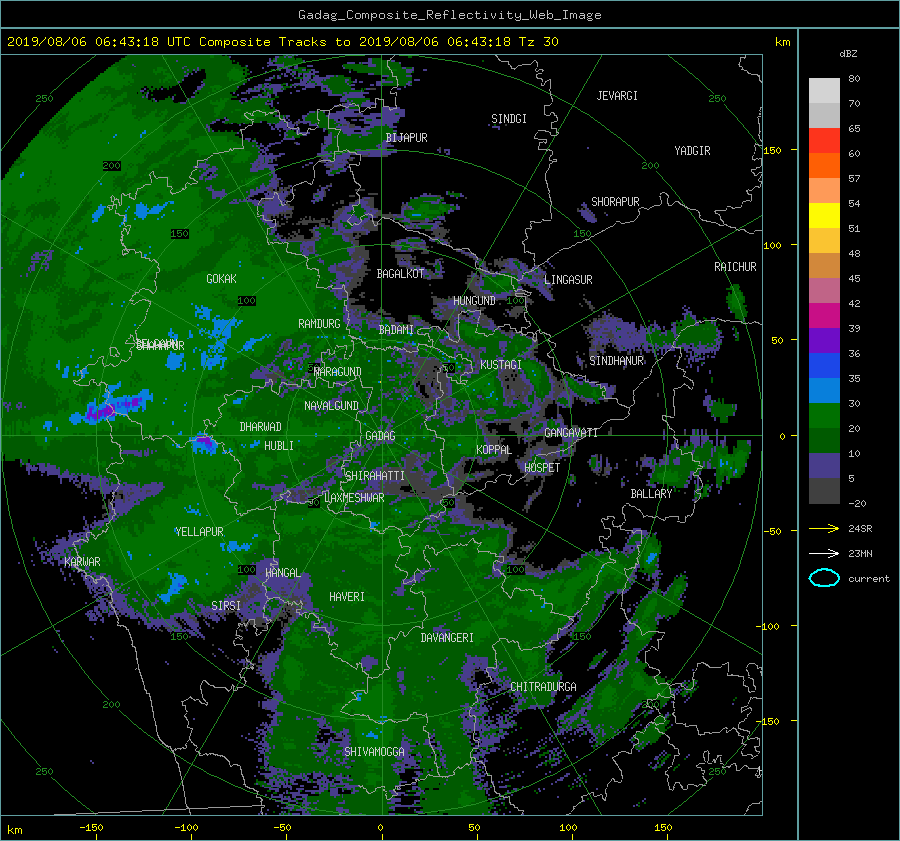Click the -20 value on dBZ scale
This screenshot has width=900, height=841.
click(857, 503)
